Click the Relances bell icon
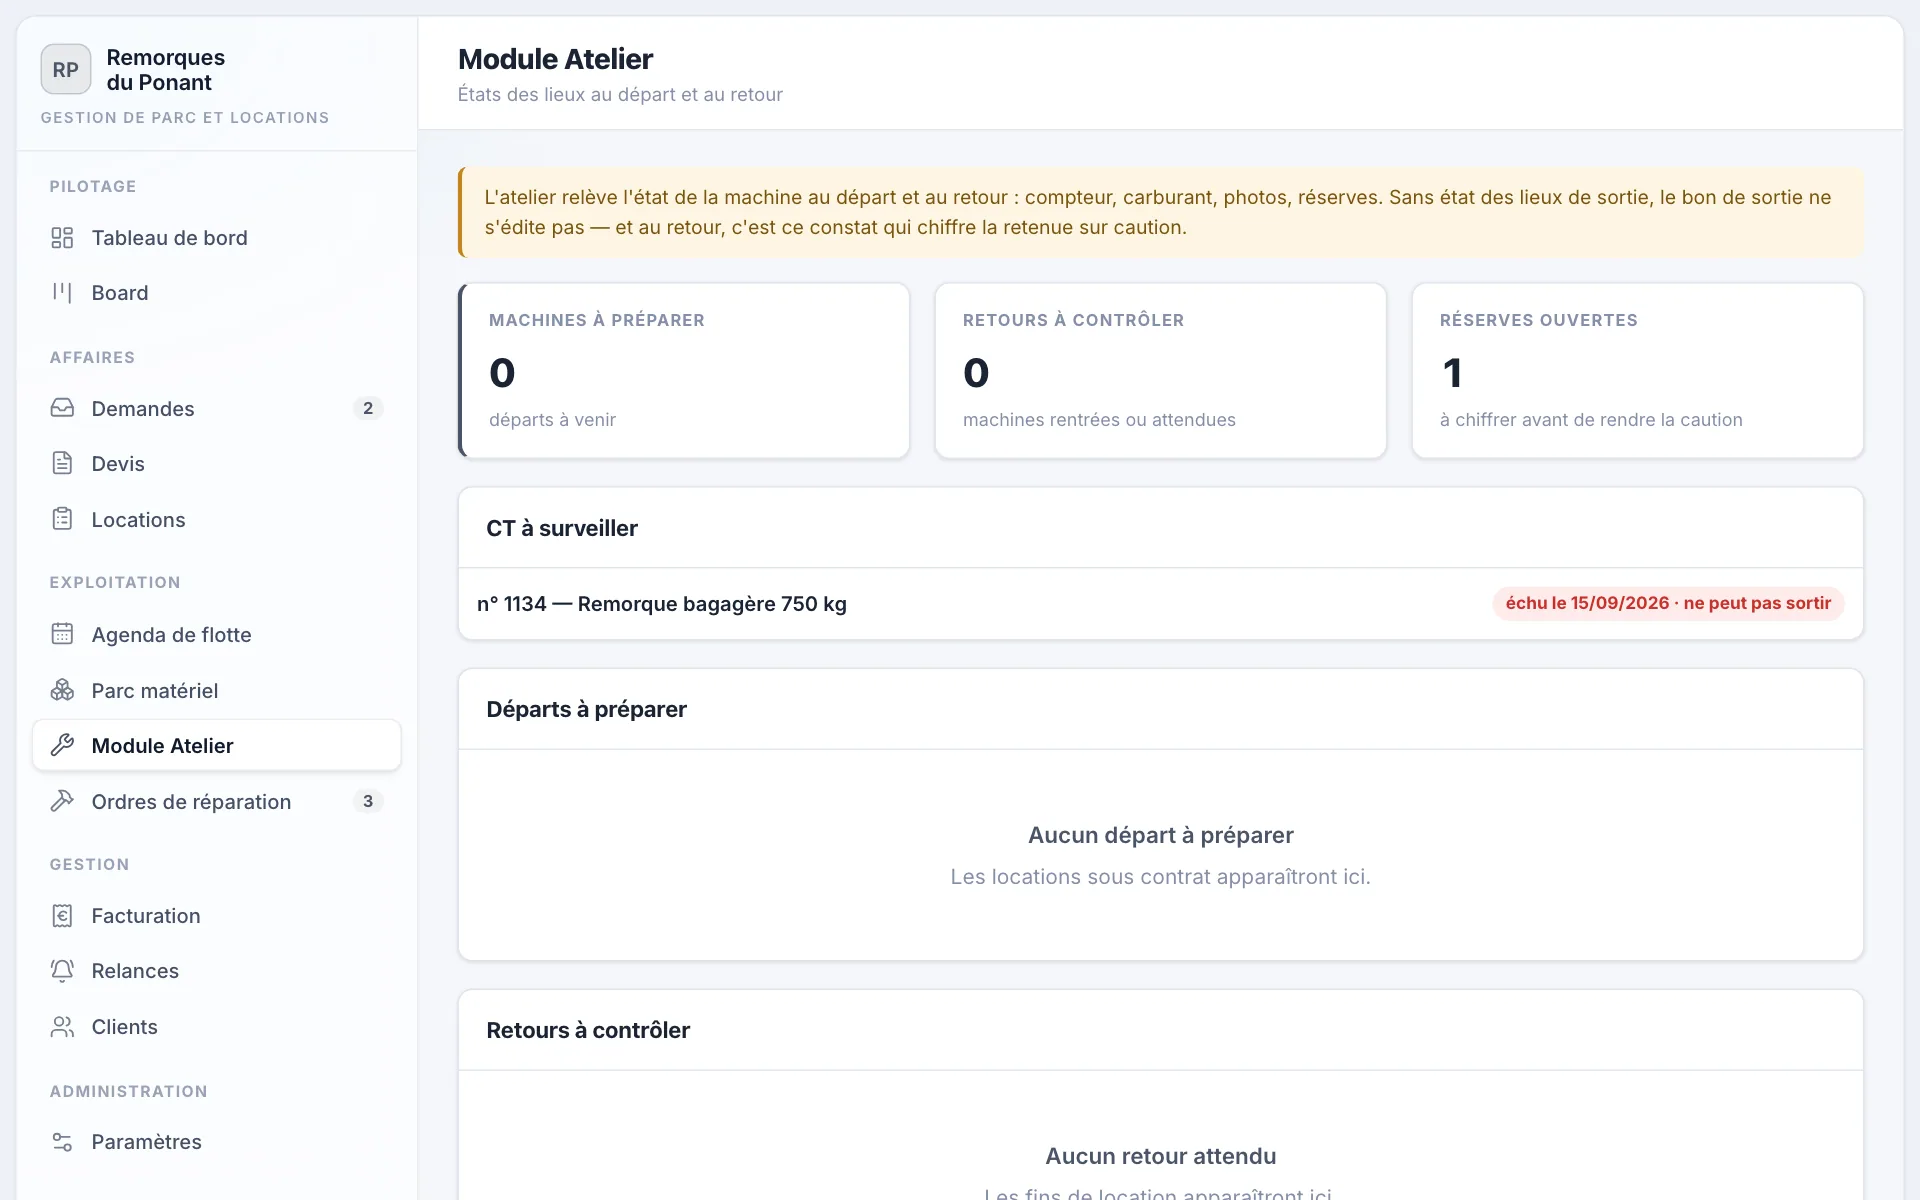Image resolution: width=1920 pixels, height=1200 pixels. [62, 970]
